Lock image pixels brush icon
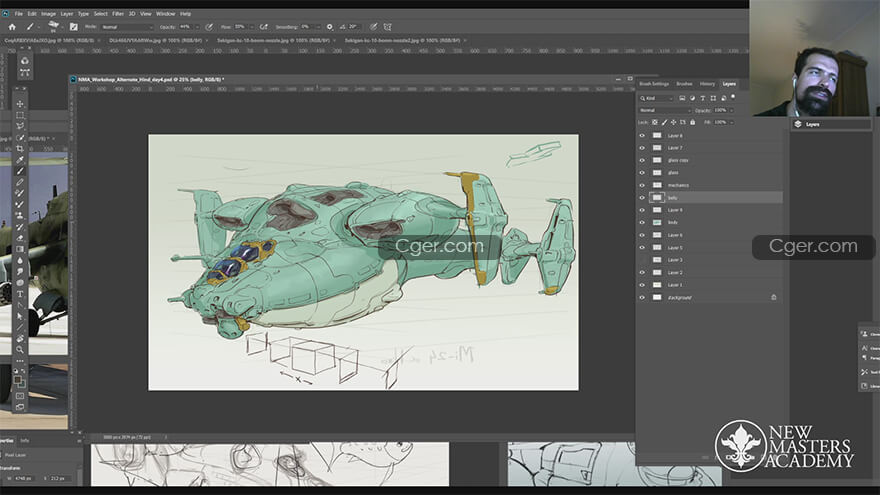Viewport: 880px width, 495px height. click(664, 122)
